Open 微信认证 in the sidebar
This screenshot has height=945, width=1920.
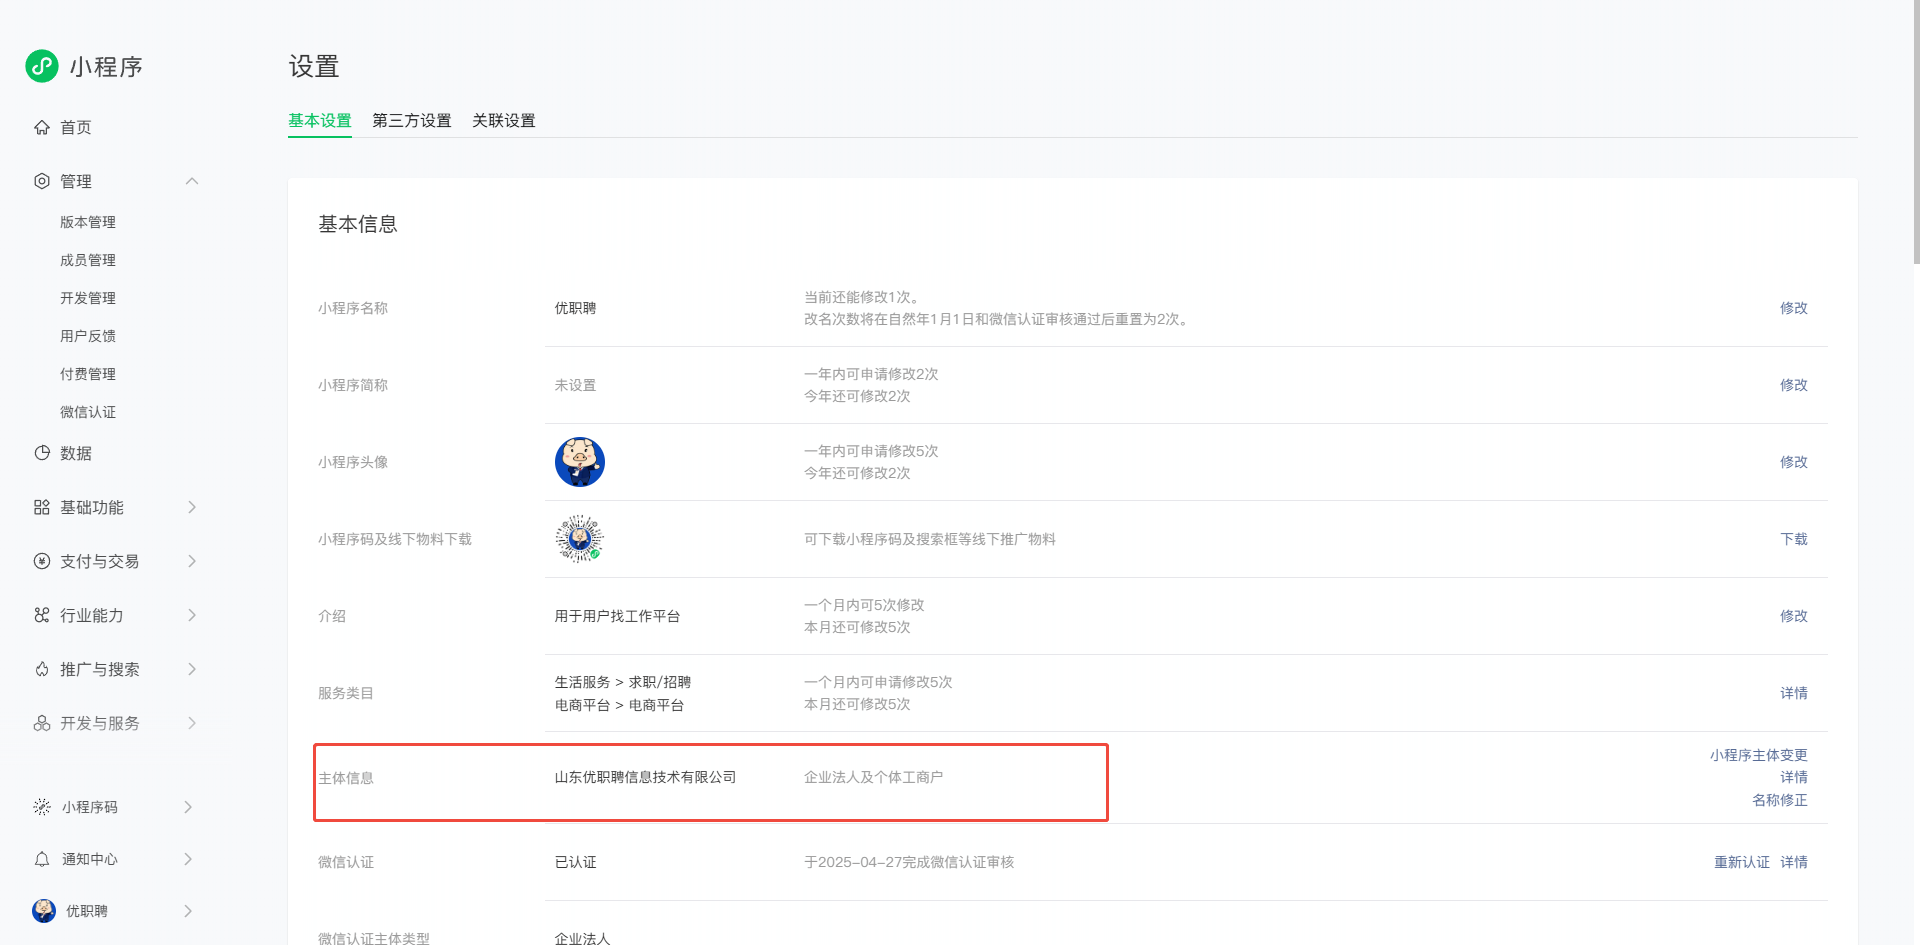point(88,412)
